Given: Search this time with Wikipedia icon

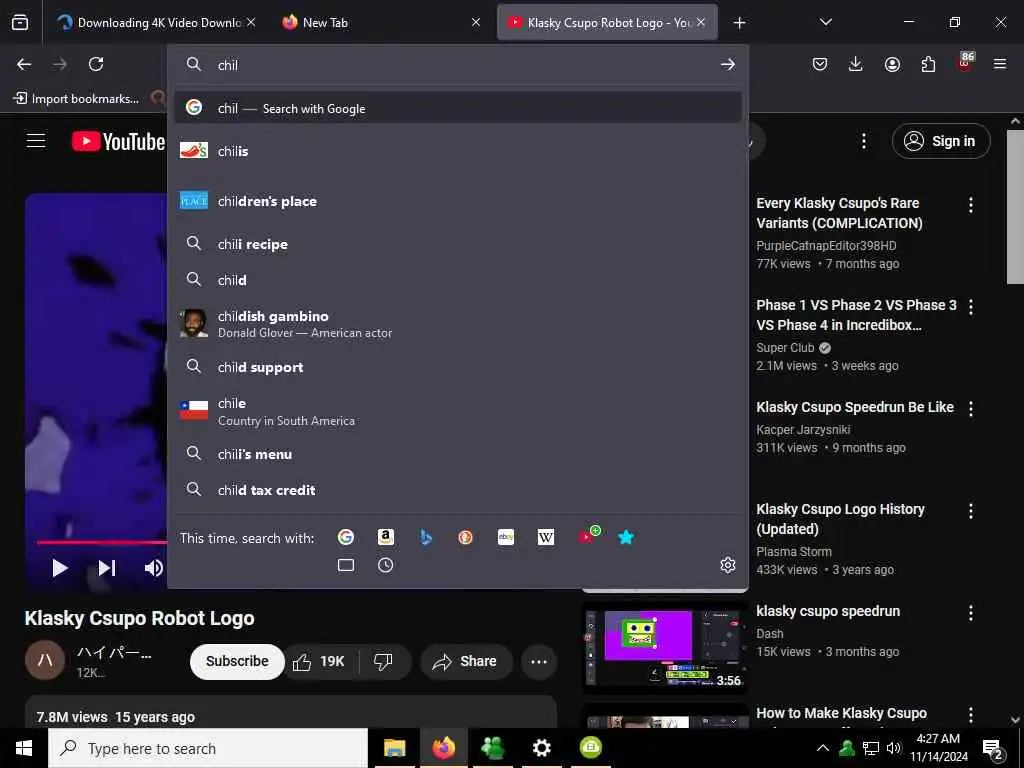Looking at the screenshot, I should click(x=546, y=537).
